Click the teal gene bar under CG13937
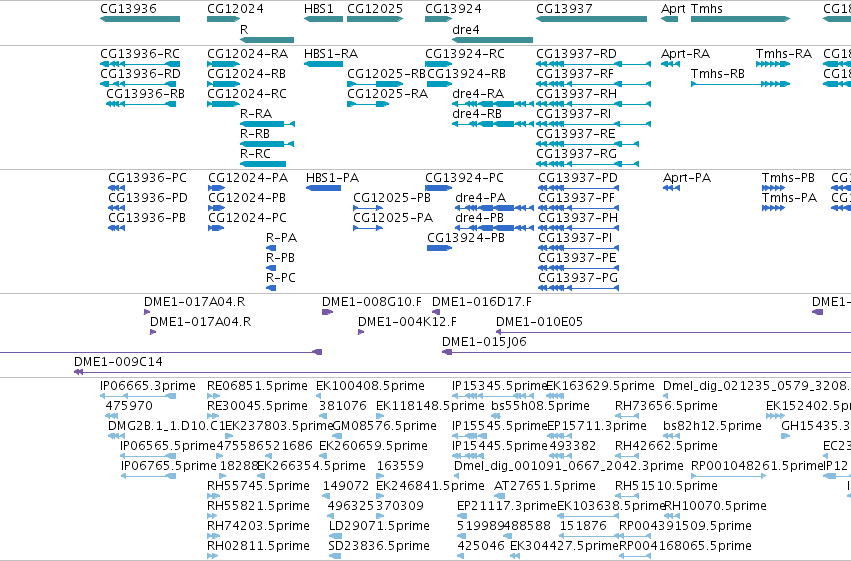The height and width of the screenshot is (561, 851). [592, 19]
